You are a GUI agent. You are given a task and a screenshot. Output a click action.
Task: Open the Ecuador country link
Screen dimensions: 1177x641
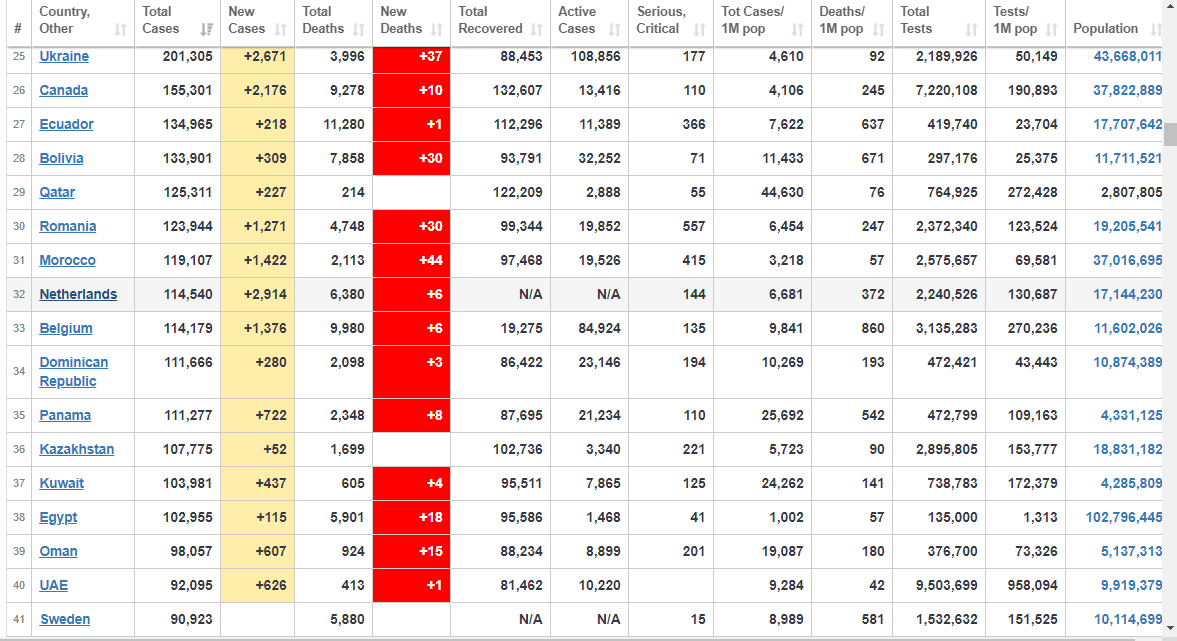click(x=67, y=124)
